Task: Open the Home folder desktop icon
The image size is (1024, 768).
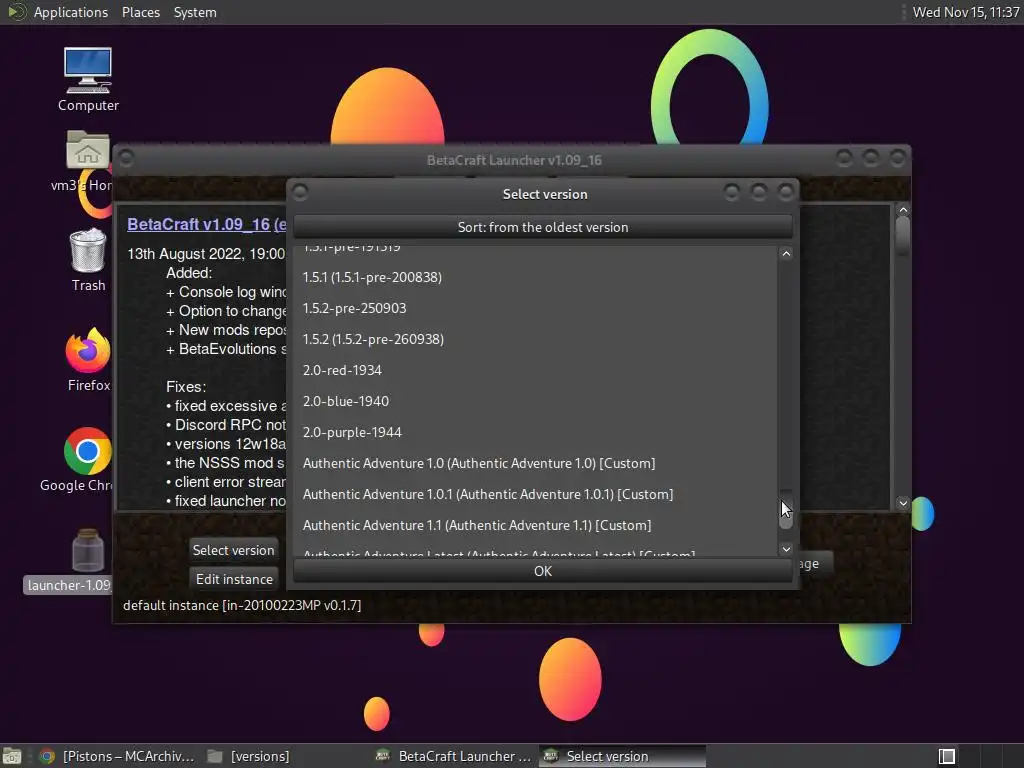Action: tap(88, 150)
